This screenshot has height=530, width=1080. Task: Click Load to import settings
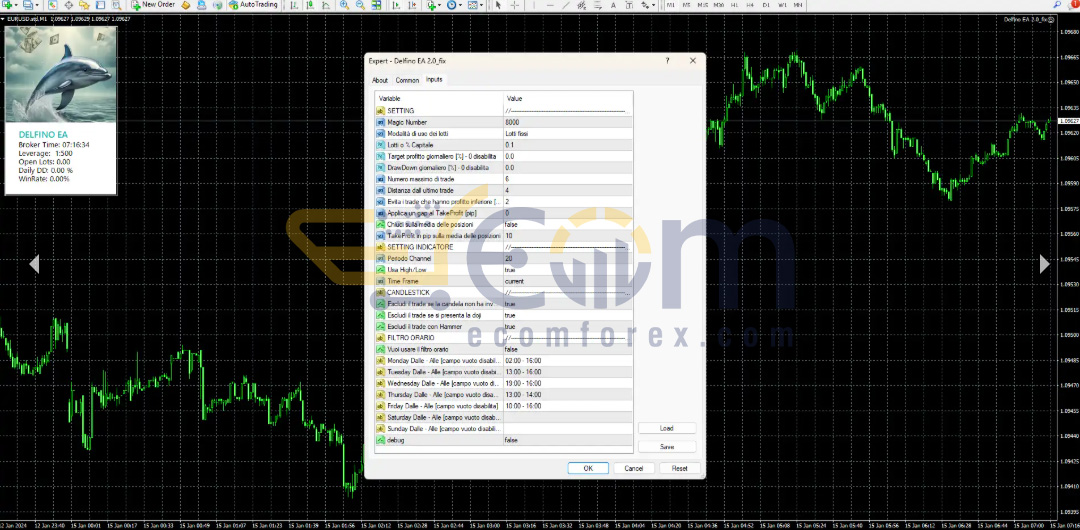point(667,428)
